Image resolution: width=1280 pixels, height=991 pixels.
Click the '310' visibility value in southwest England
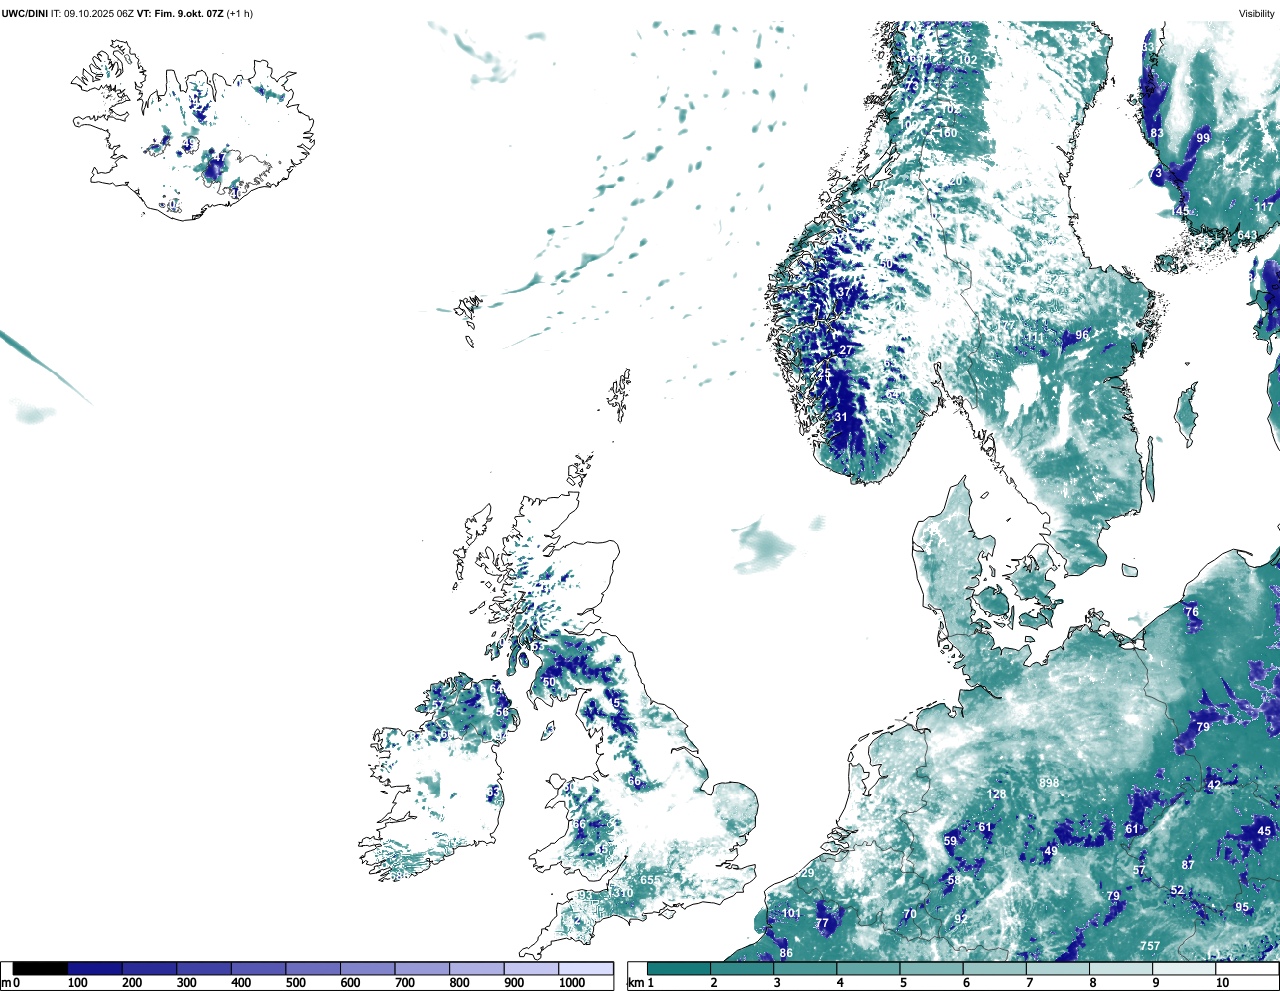[x=623, y=893]
